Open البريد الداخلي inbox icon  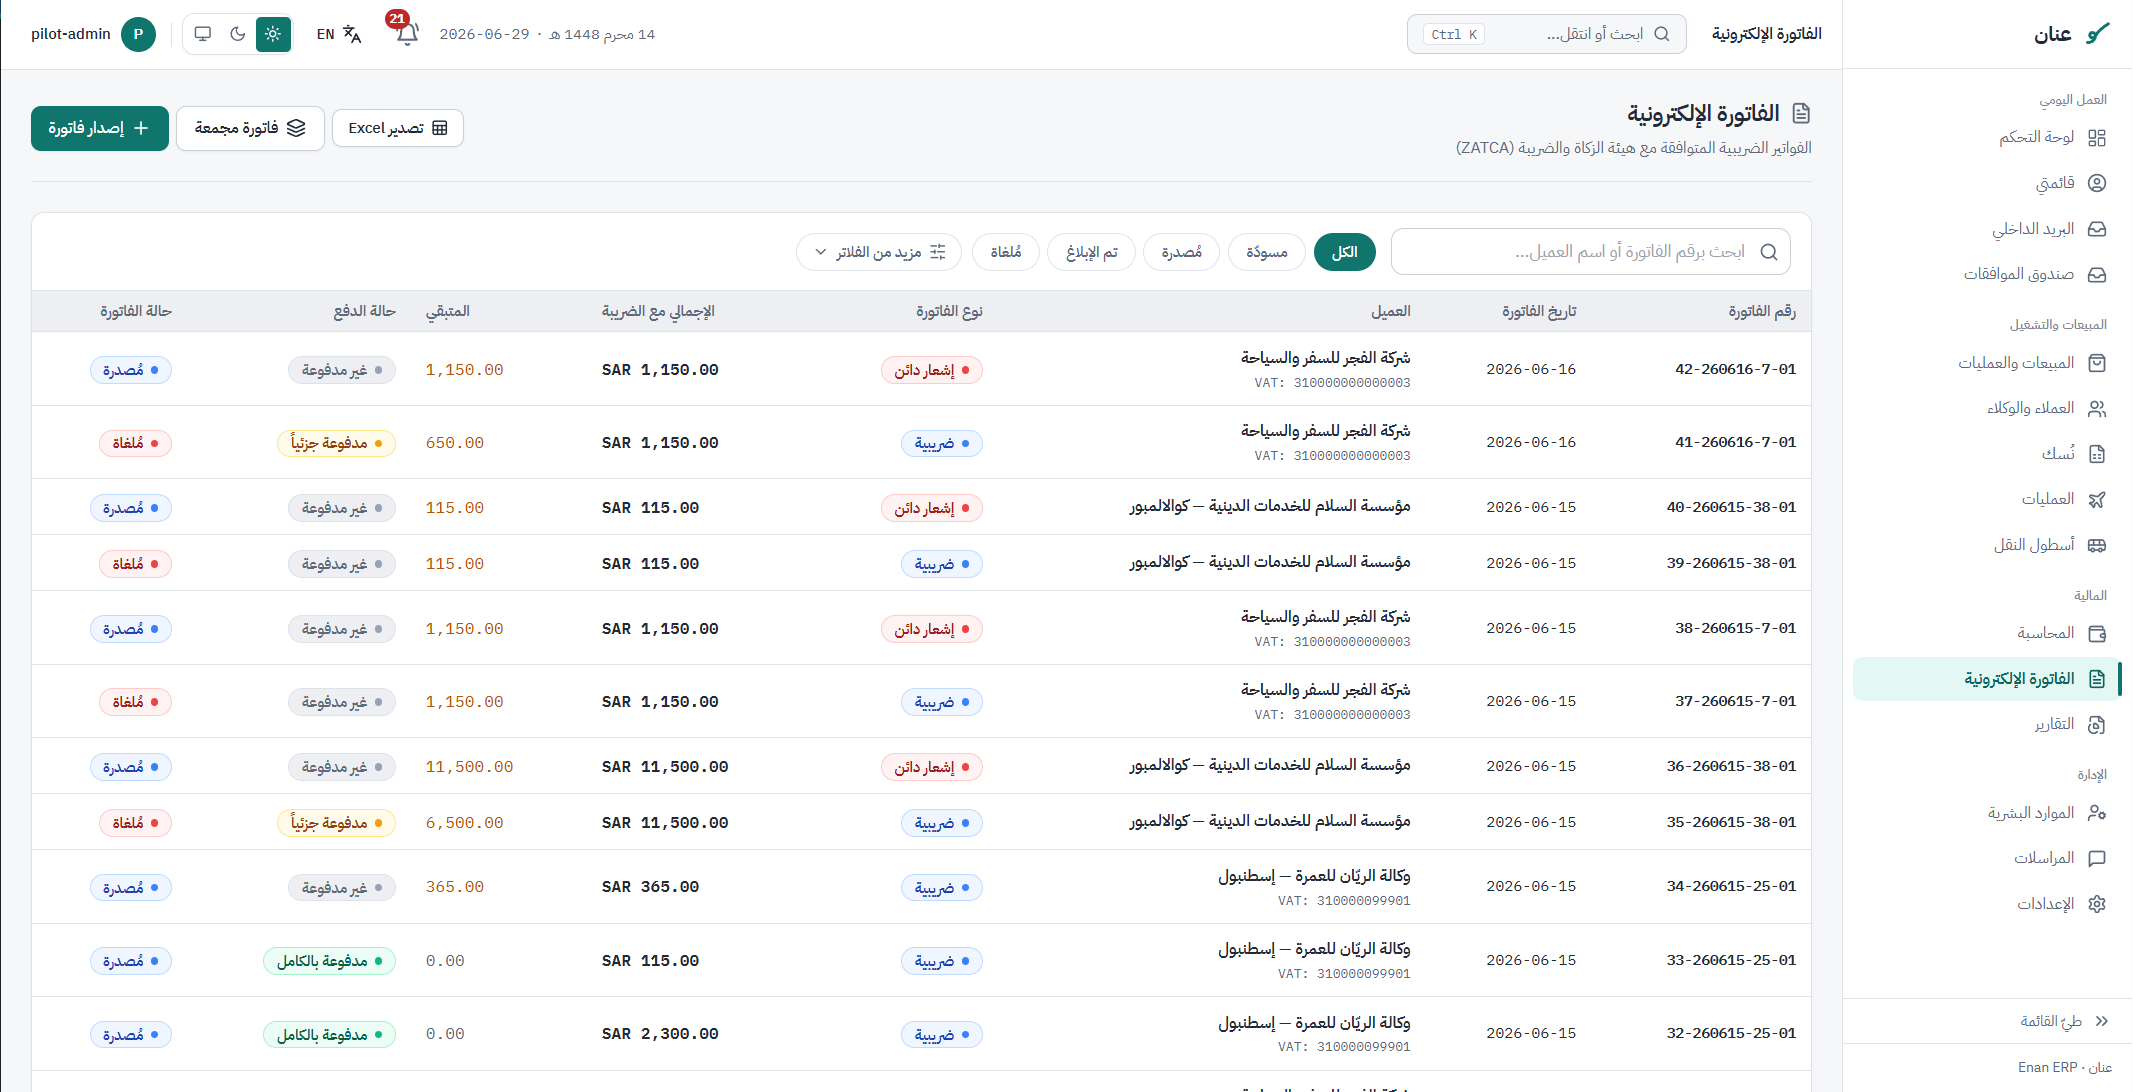click(2097, 229)
